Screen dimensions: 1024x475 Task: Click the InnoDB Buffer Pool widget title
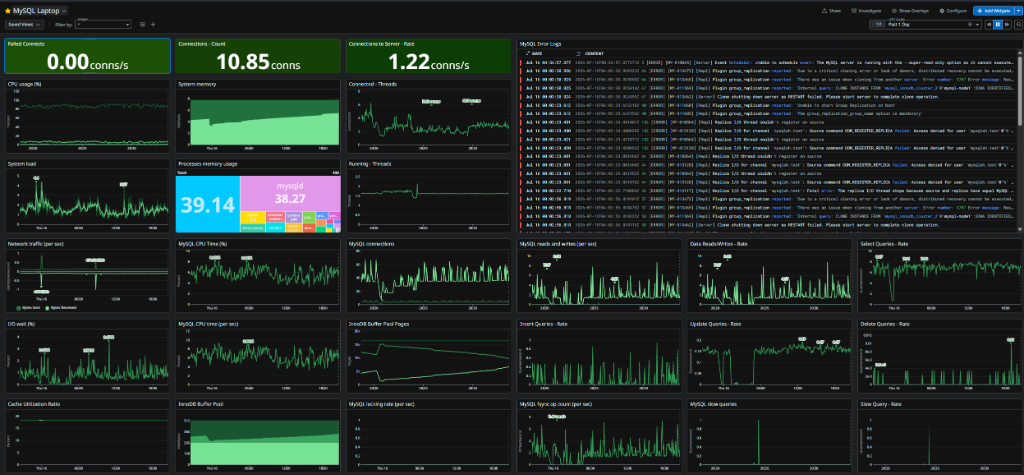pyautogui.click(x=200, y=403)
